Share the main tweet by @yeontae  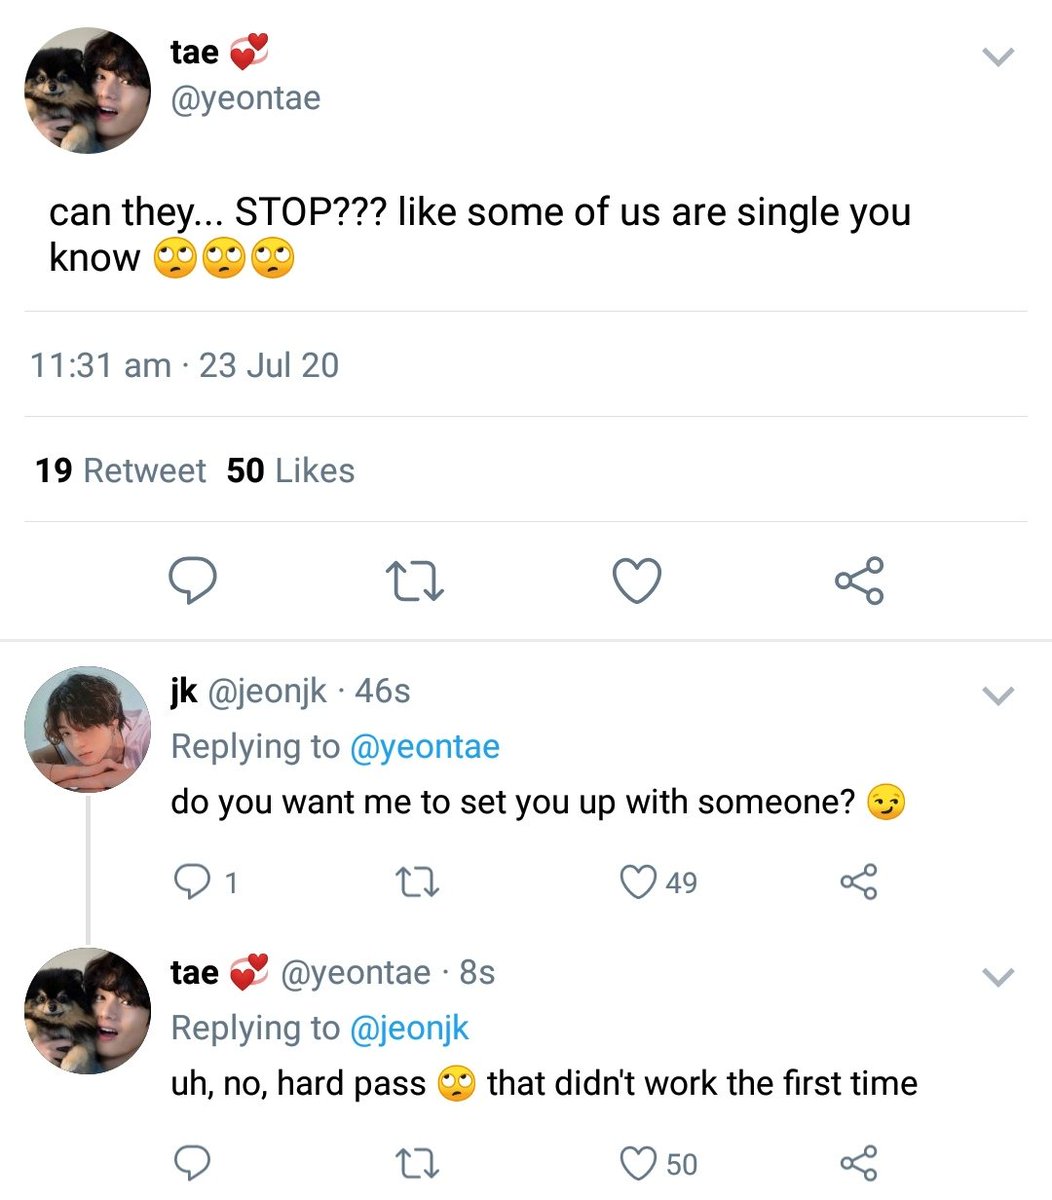pyautogui.click(x=859, y=580)
